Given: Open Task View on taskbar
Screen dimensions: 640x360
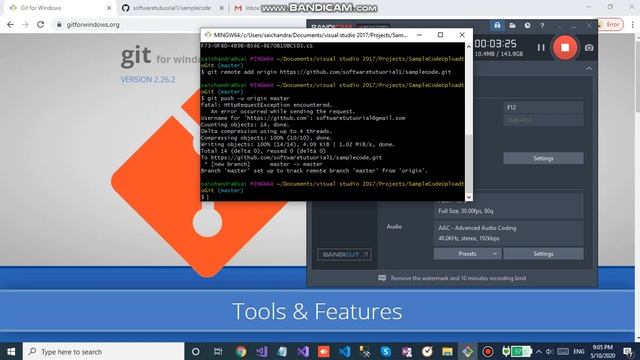Looking at the screenshot, I should click(218, 351).
